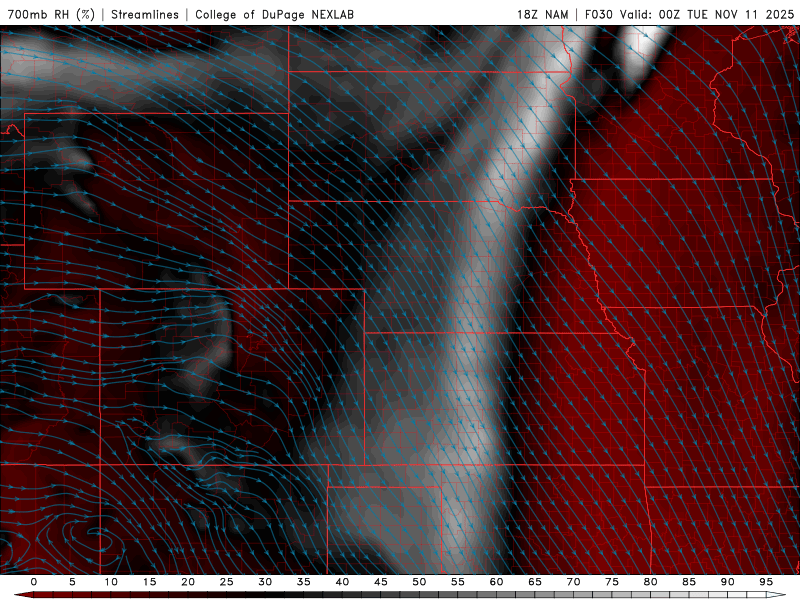Click the "80" humidity scale label
Screen dimensions: 800x600
tap(650, 582)
